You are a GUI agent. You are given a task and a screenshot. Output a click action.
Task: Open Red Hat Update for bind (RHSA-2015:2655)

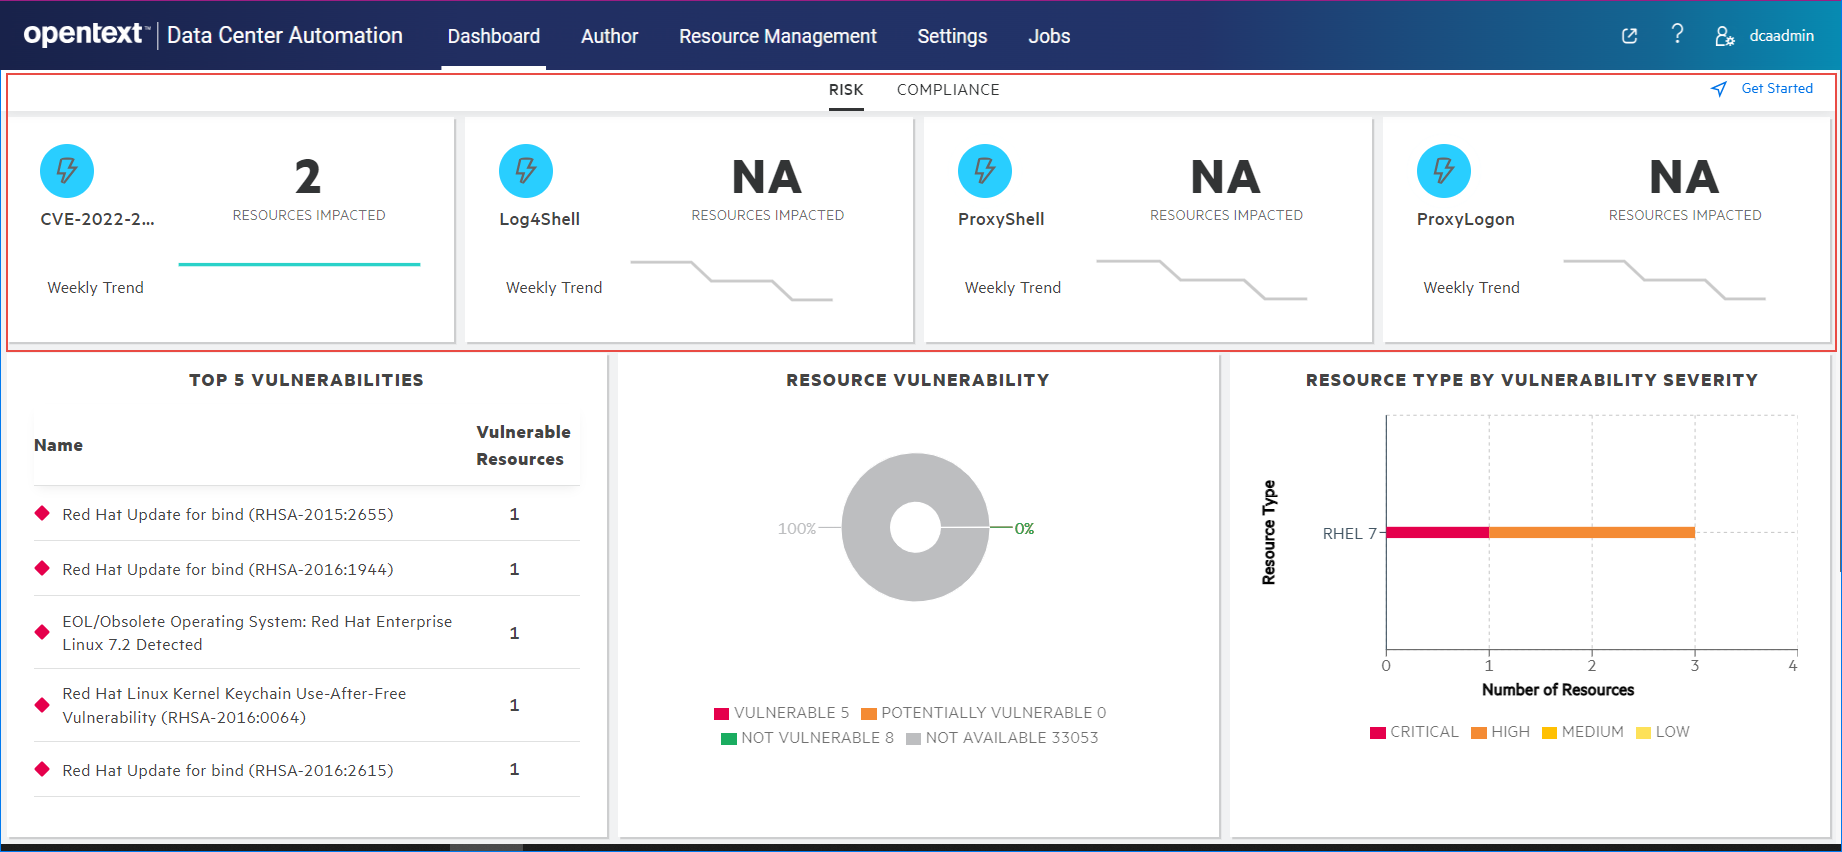(228, 514)
